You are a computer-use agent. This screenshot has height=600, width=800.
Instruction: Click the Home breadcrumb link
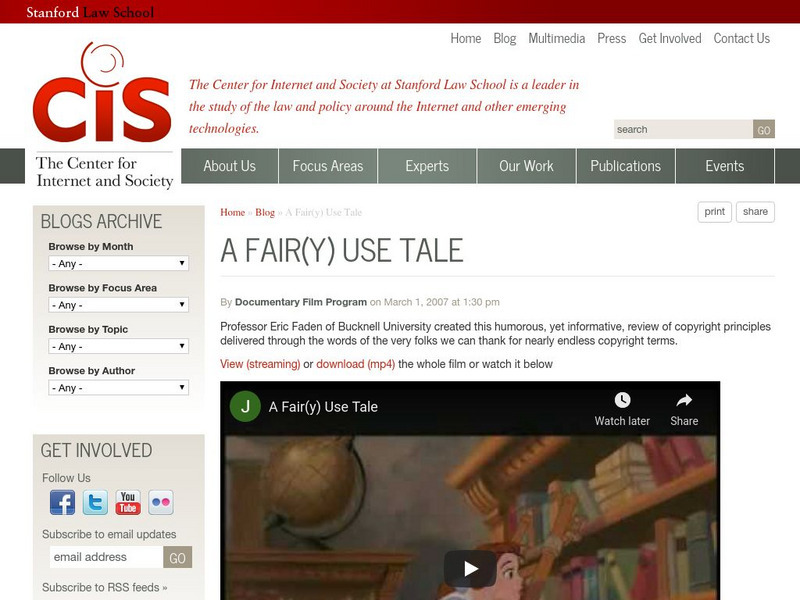233,212
